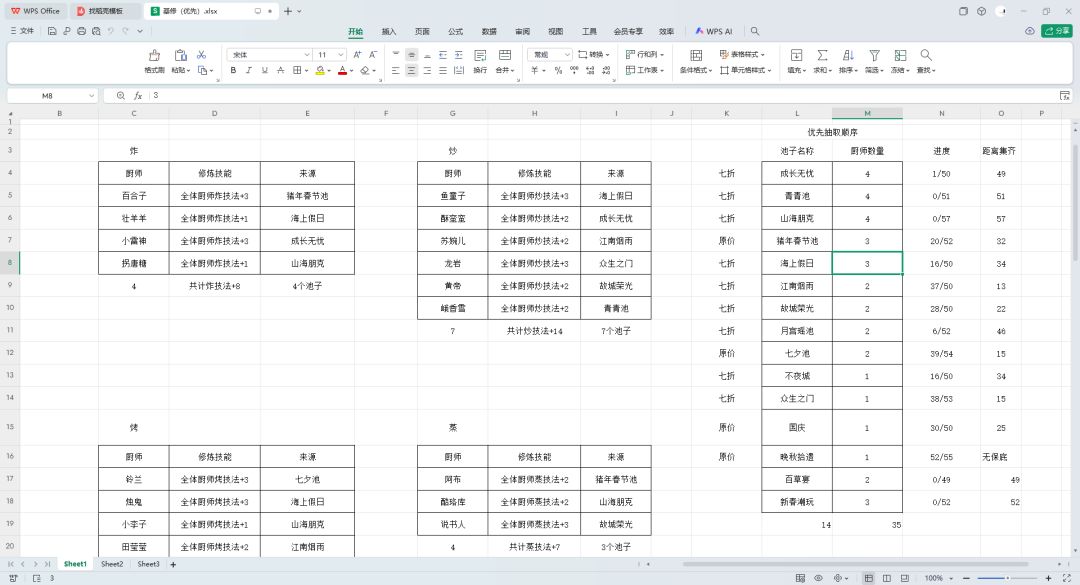The height and width of the screenshot is (585, 1080).
Task: Click the Wrap text (换行) icon
Action: [480, 55]
